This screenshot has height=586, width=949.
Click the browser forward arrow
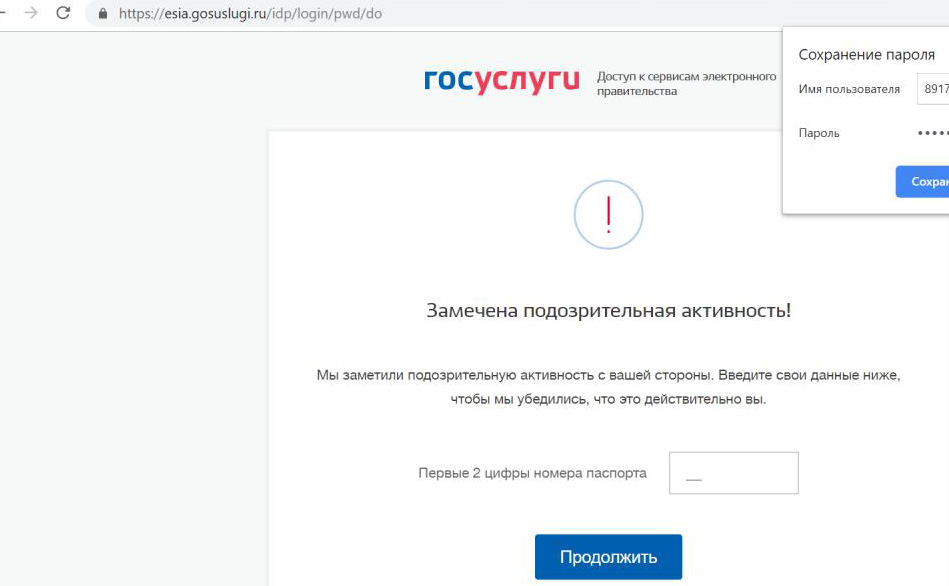tap(31, 13)
